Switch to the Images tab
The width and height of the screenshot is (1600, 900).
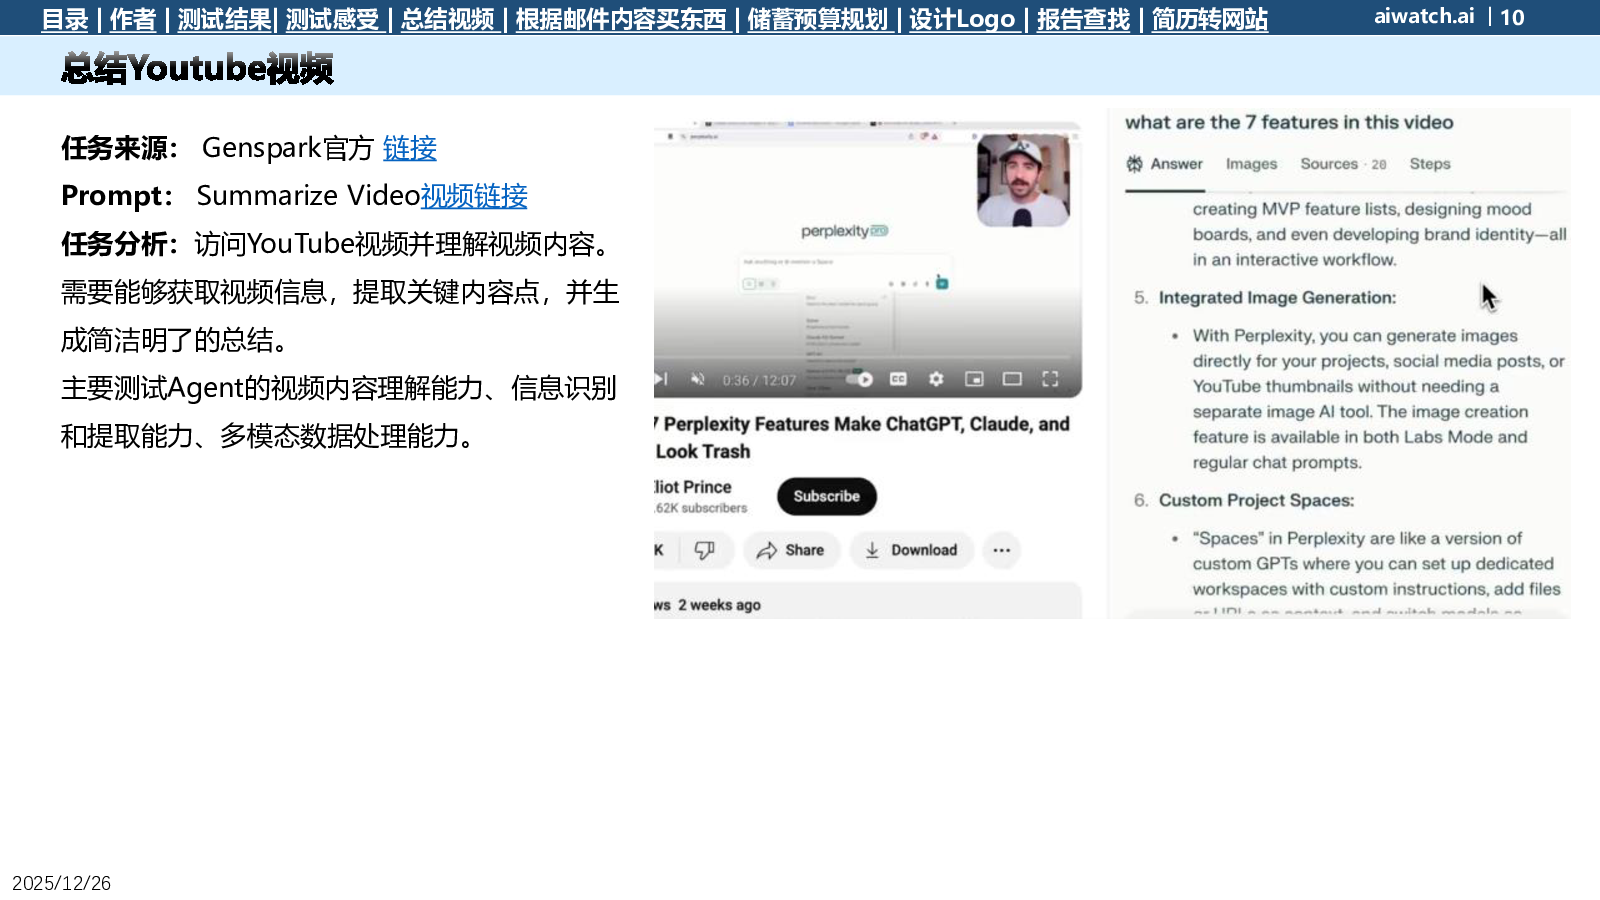point(1251,164)
